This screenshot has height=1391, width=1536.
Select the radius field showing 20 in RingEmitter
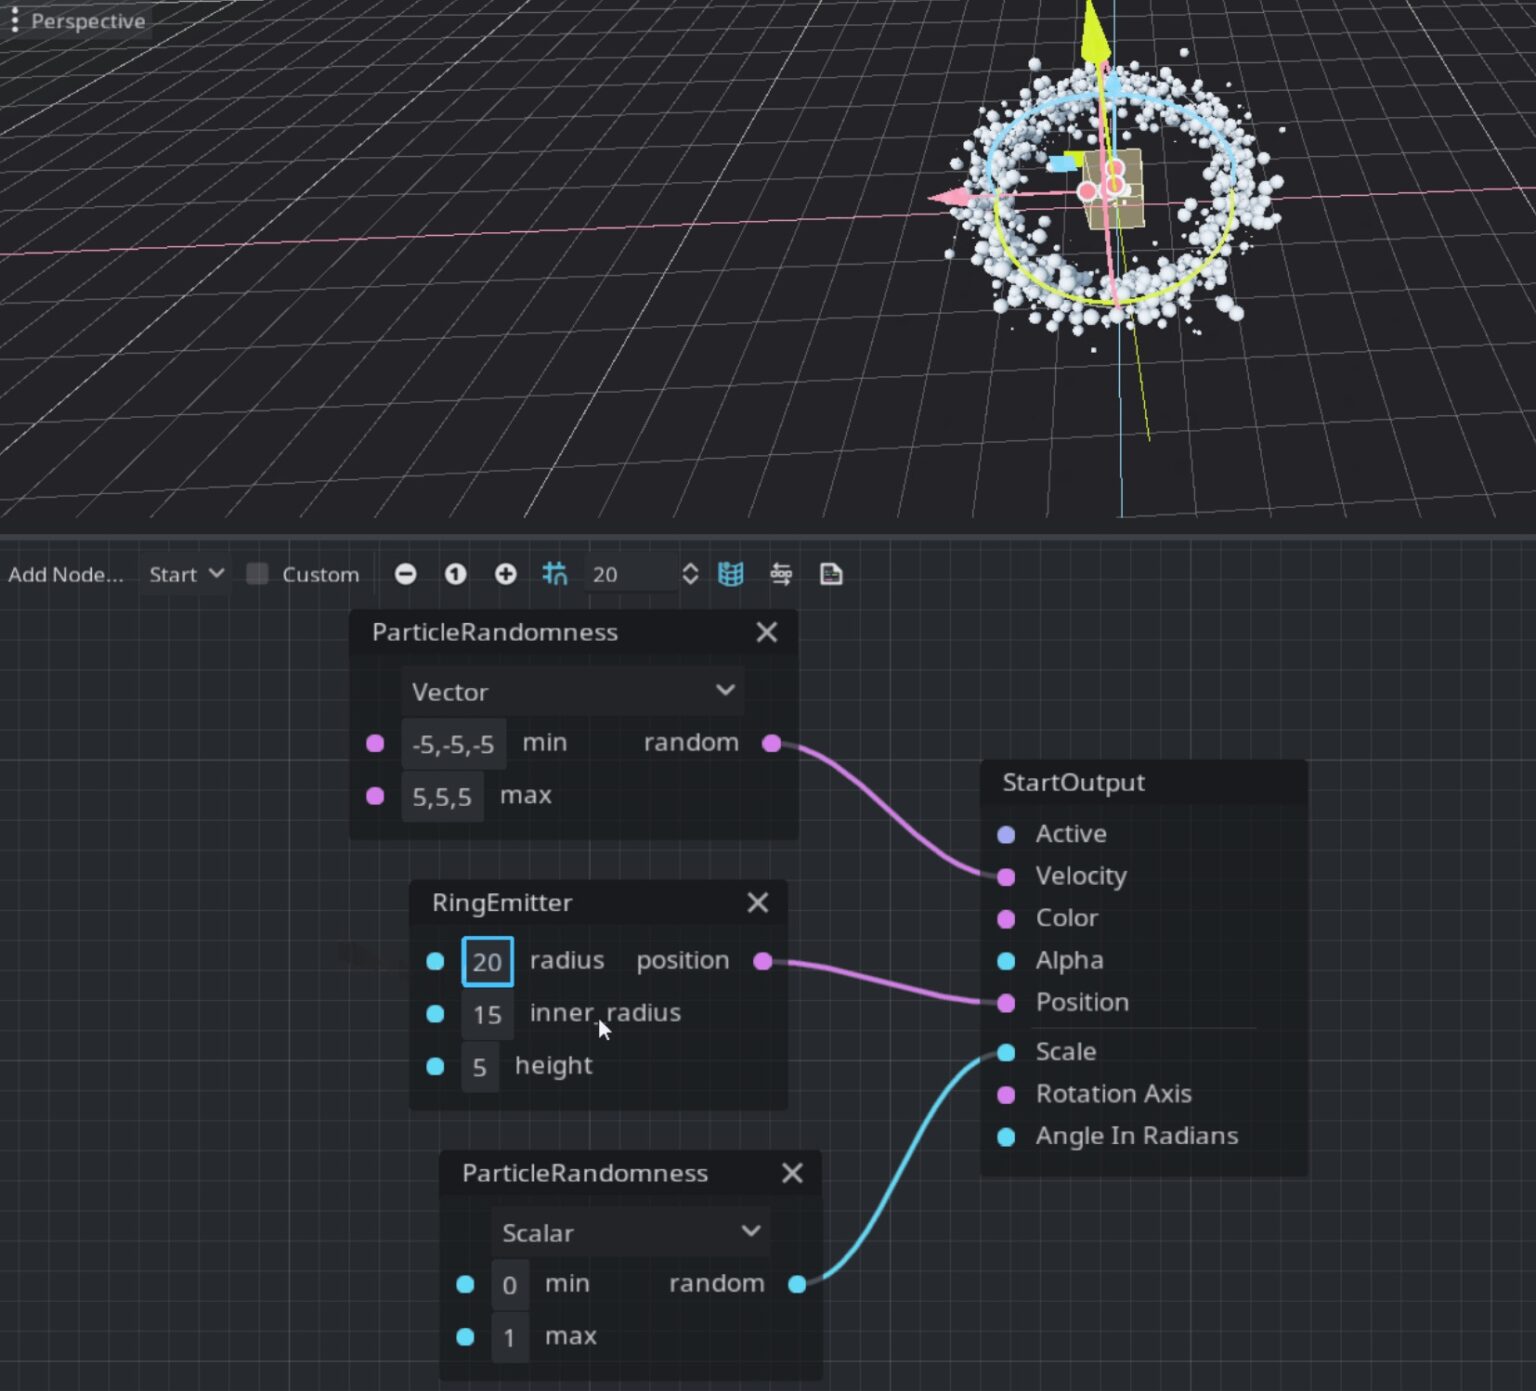487,961
